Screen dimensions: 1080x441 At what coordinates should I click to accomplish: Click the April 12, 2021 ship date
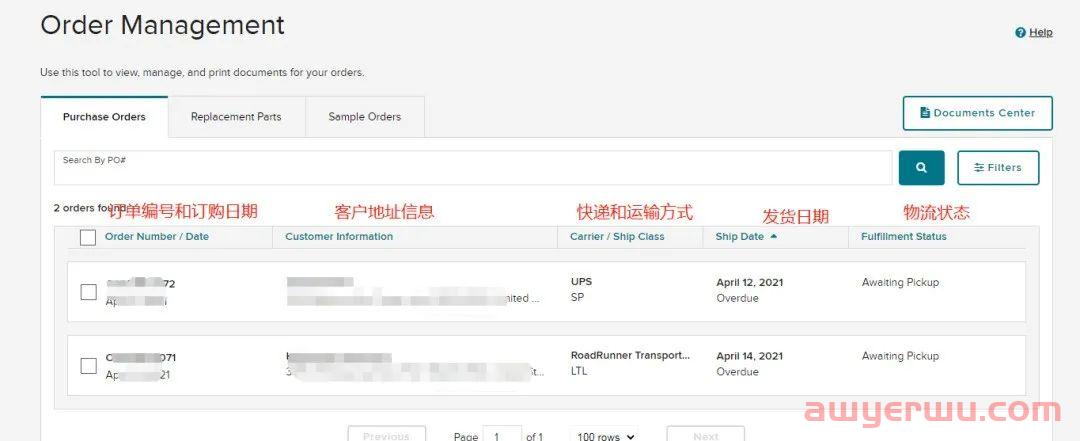pyautogui.click(x=749, y=283)
